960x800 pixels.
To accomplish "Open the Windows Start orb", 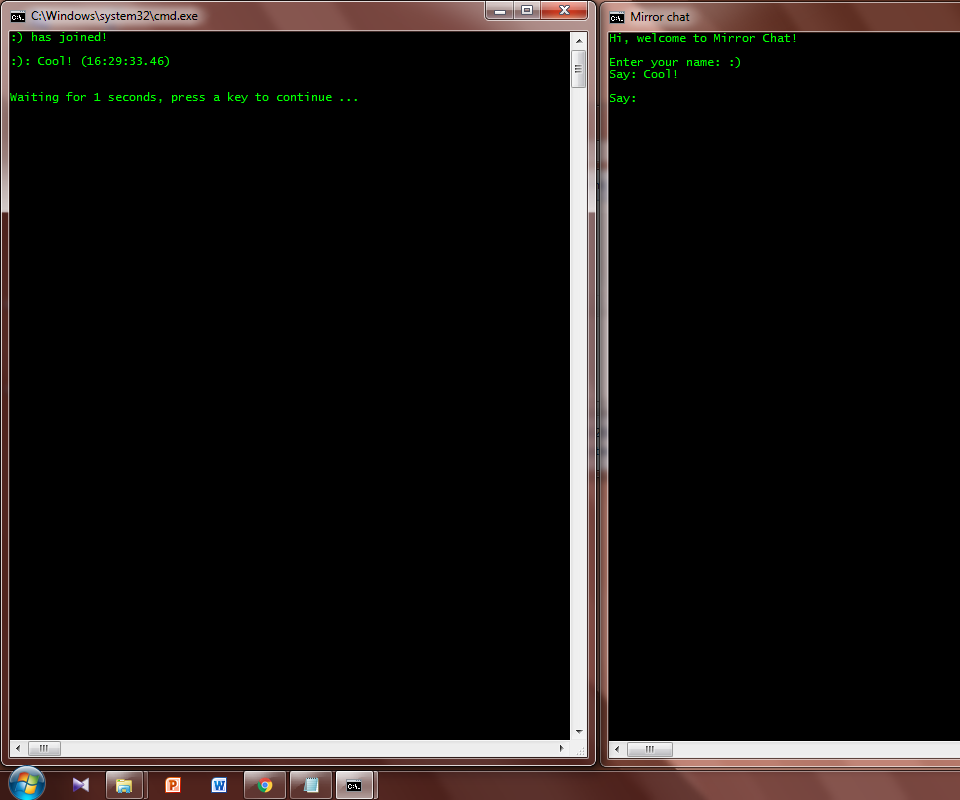I will tap(27, 784).
